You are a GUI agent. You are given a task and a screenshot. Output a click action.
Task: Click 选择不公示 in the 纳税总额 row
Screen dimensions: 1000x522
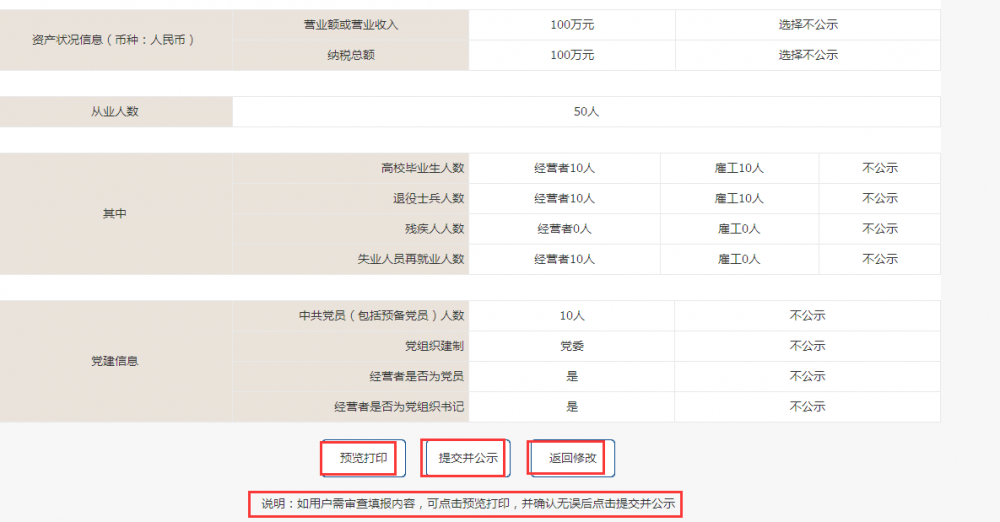[x=808, y=55]
